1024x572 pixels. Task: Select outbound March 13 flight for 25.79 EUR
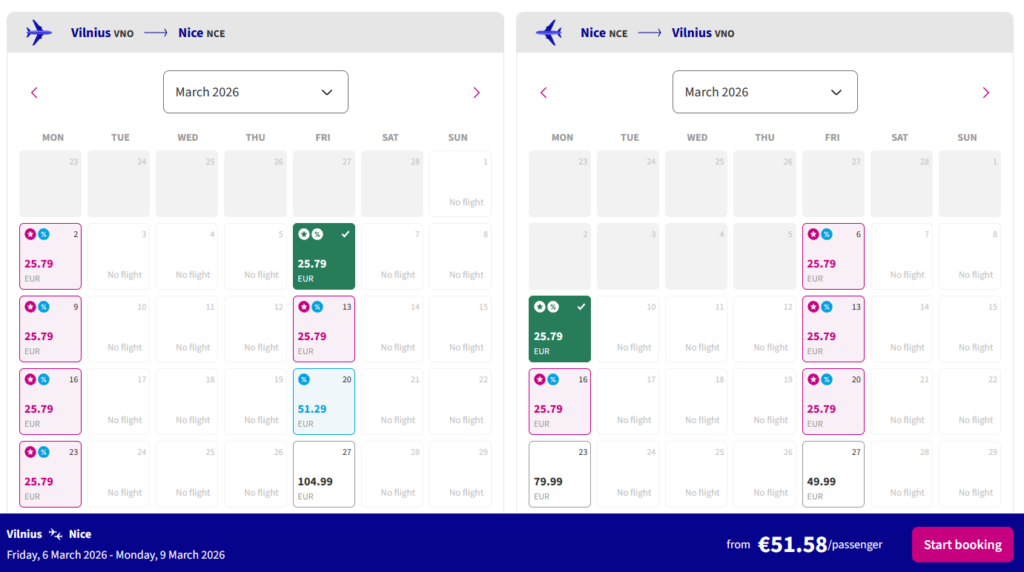[x=323, y=329]
